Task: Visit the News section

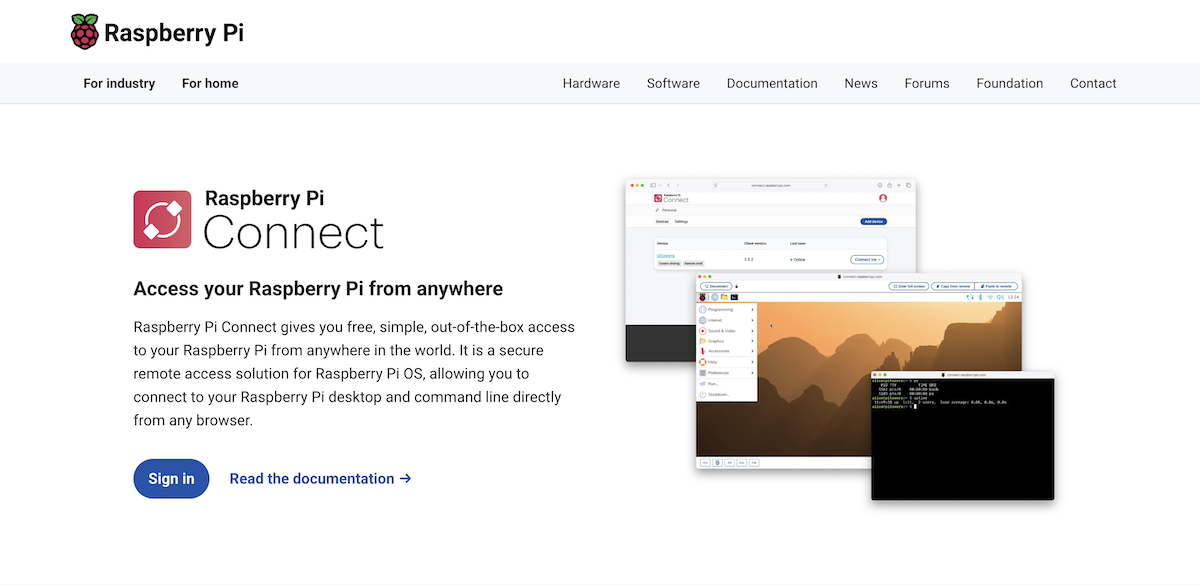Action: 860,83
